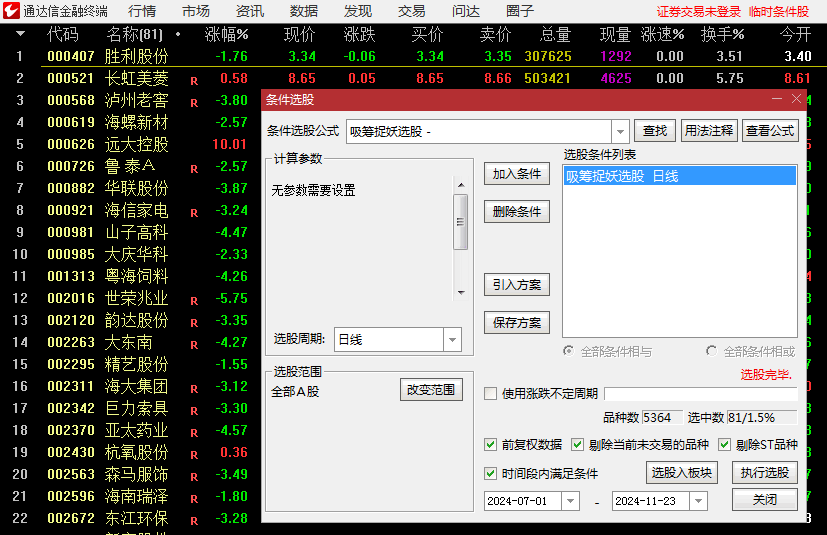Open the 问达 menu
Image resolution: width=827 pixels, height=535 pixels.
coord(466,11)
